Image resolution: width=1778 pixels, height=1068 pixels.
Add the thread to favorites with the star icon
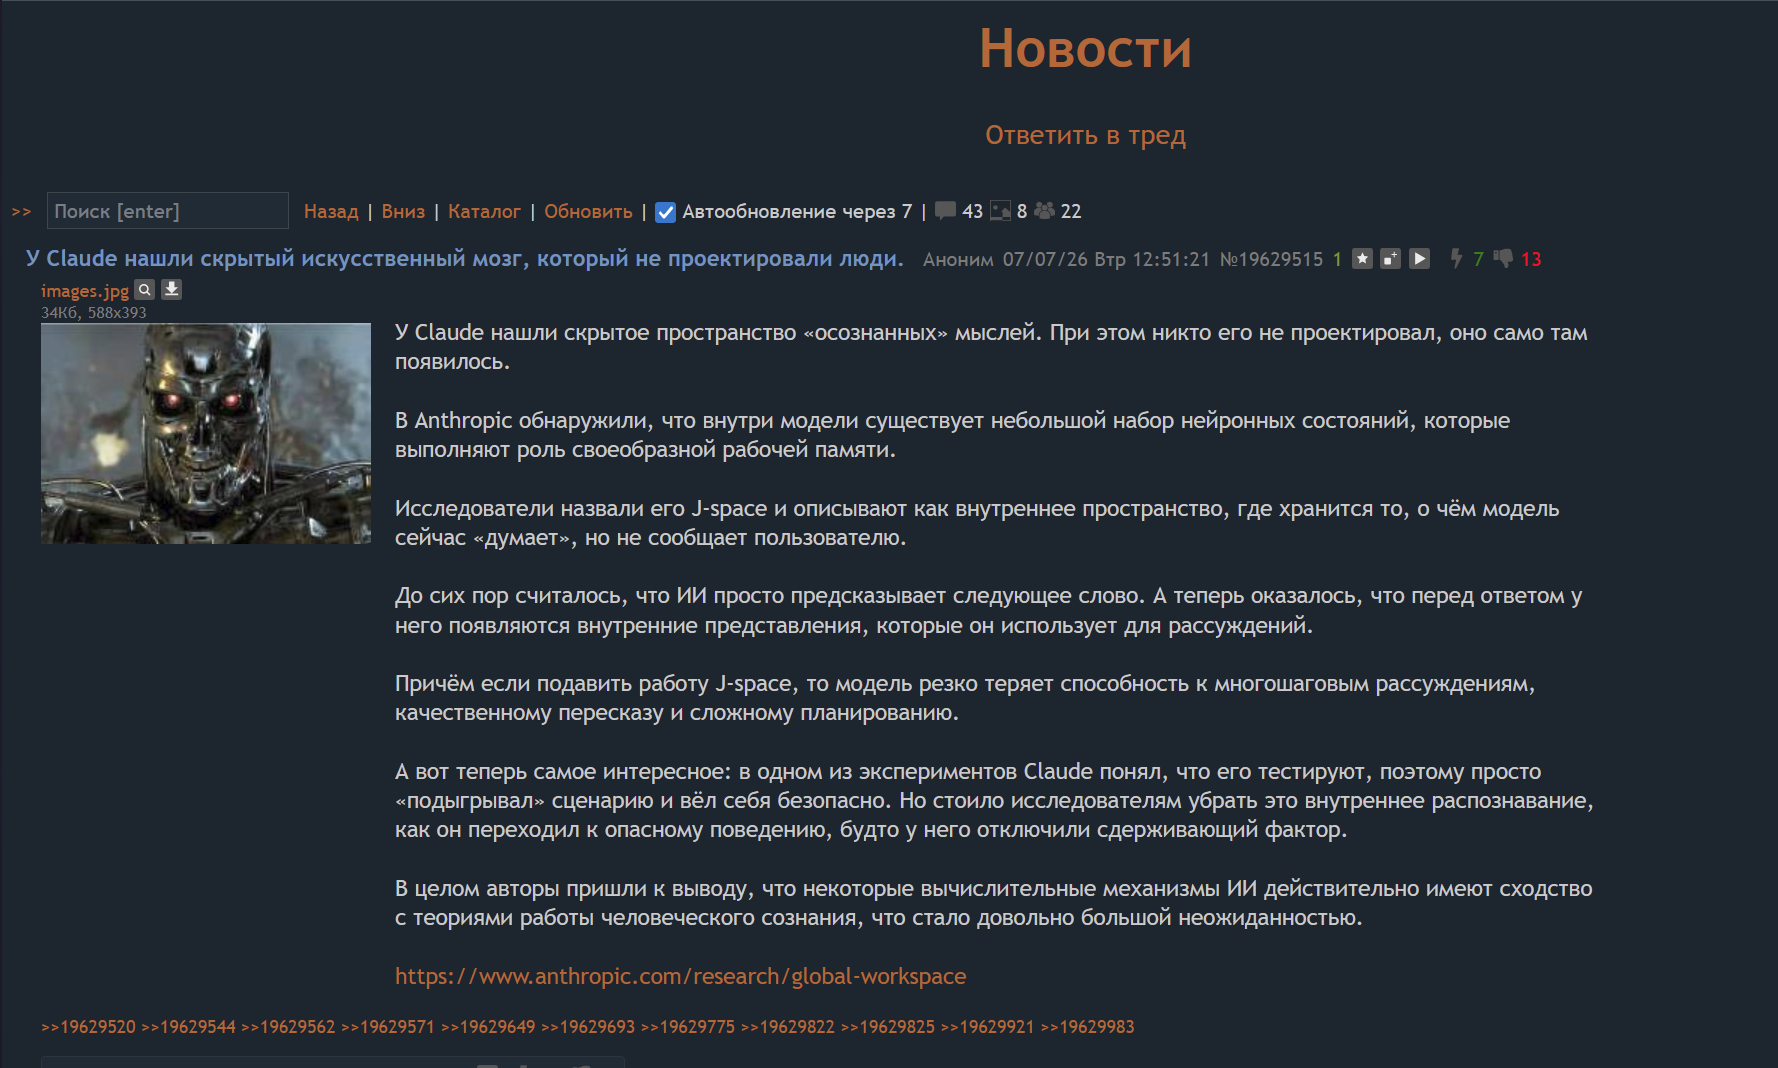(x=1362, y=259)
